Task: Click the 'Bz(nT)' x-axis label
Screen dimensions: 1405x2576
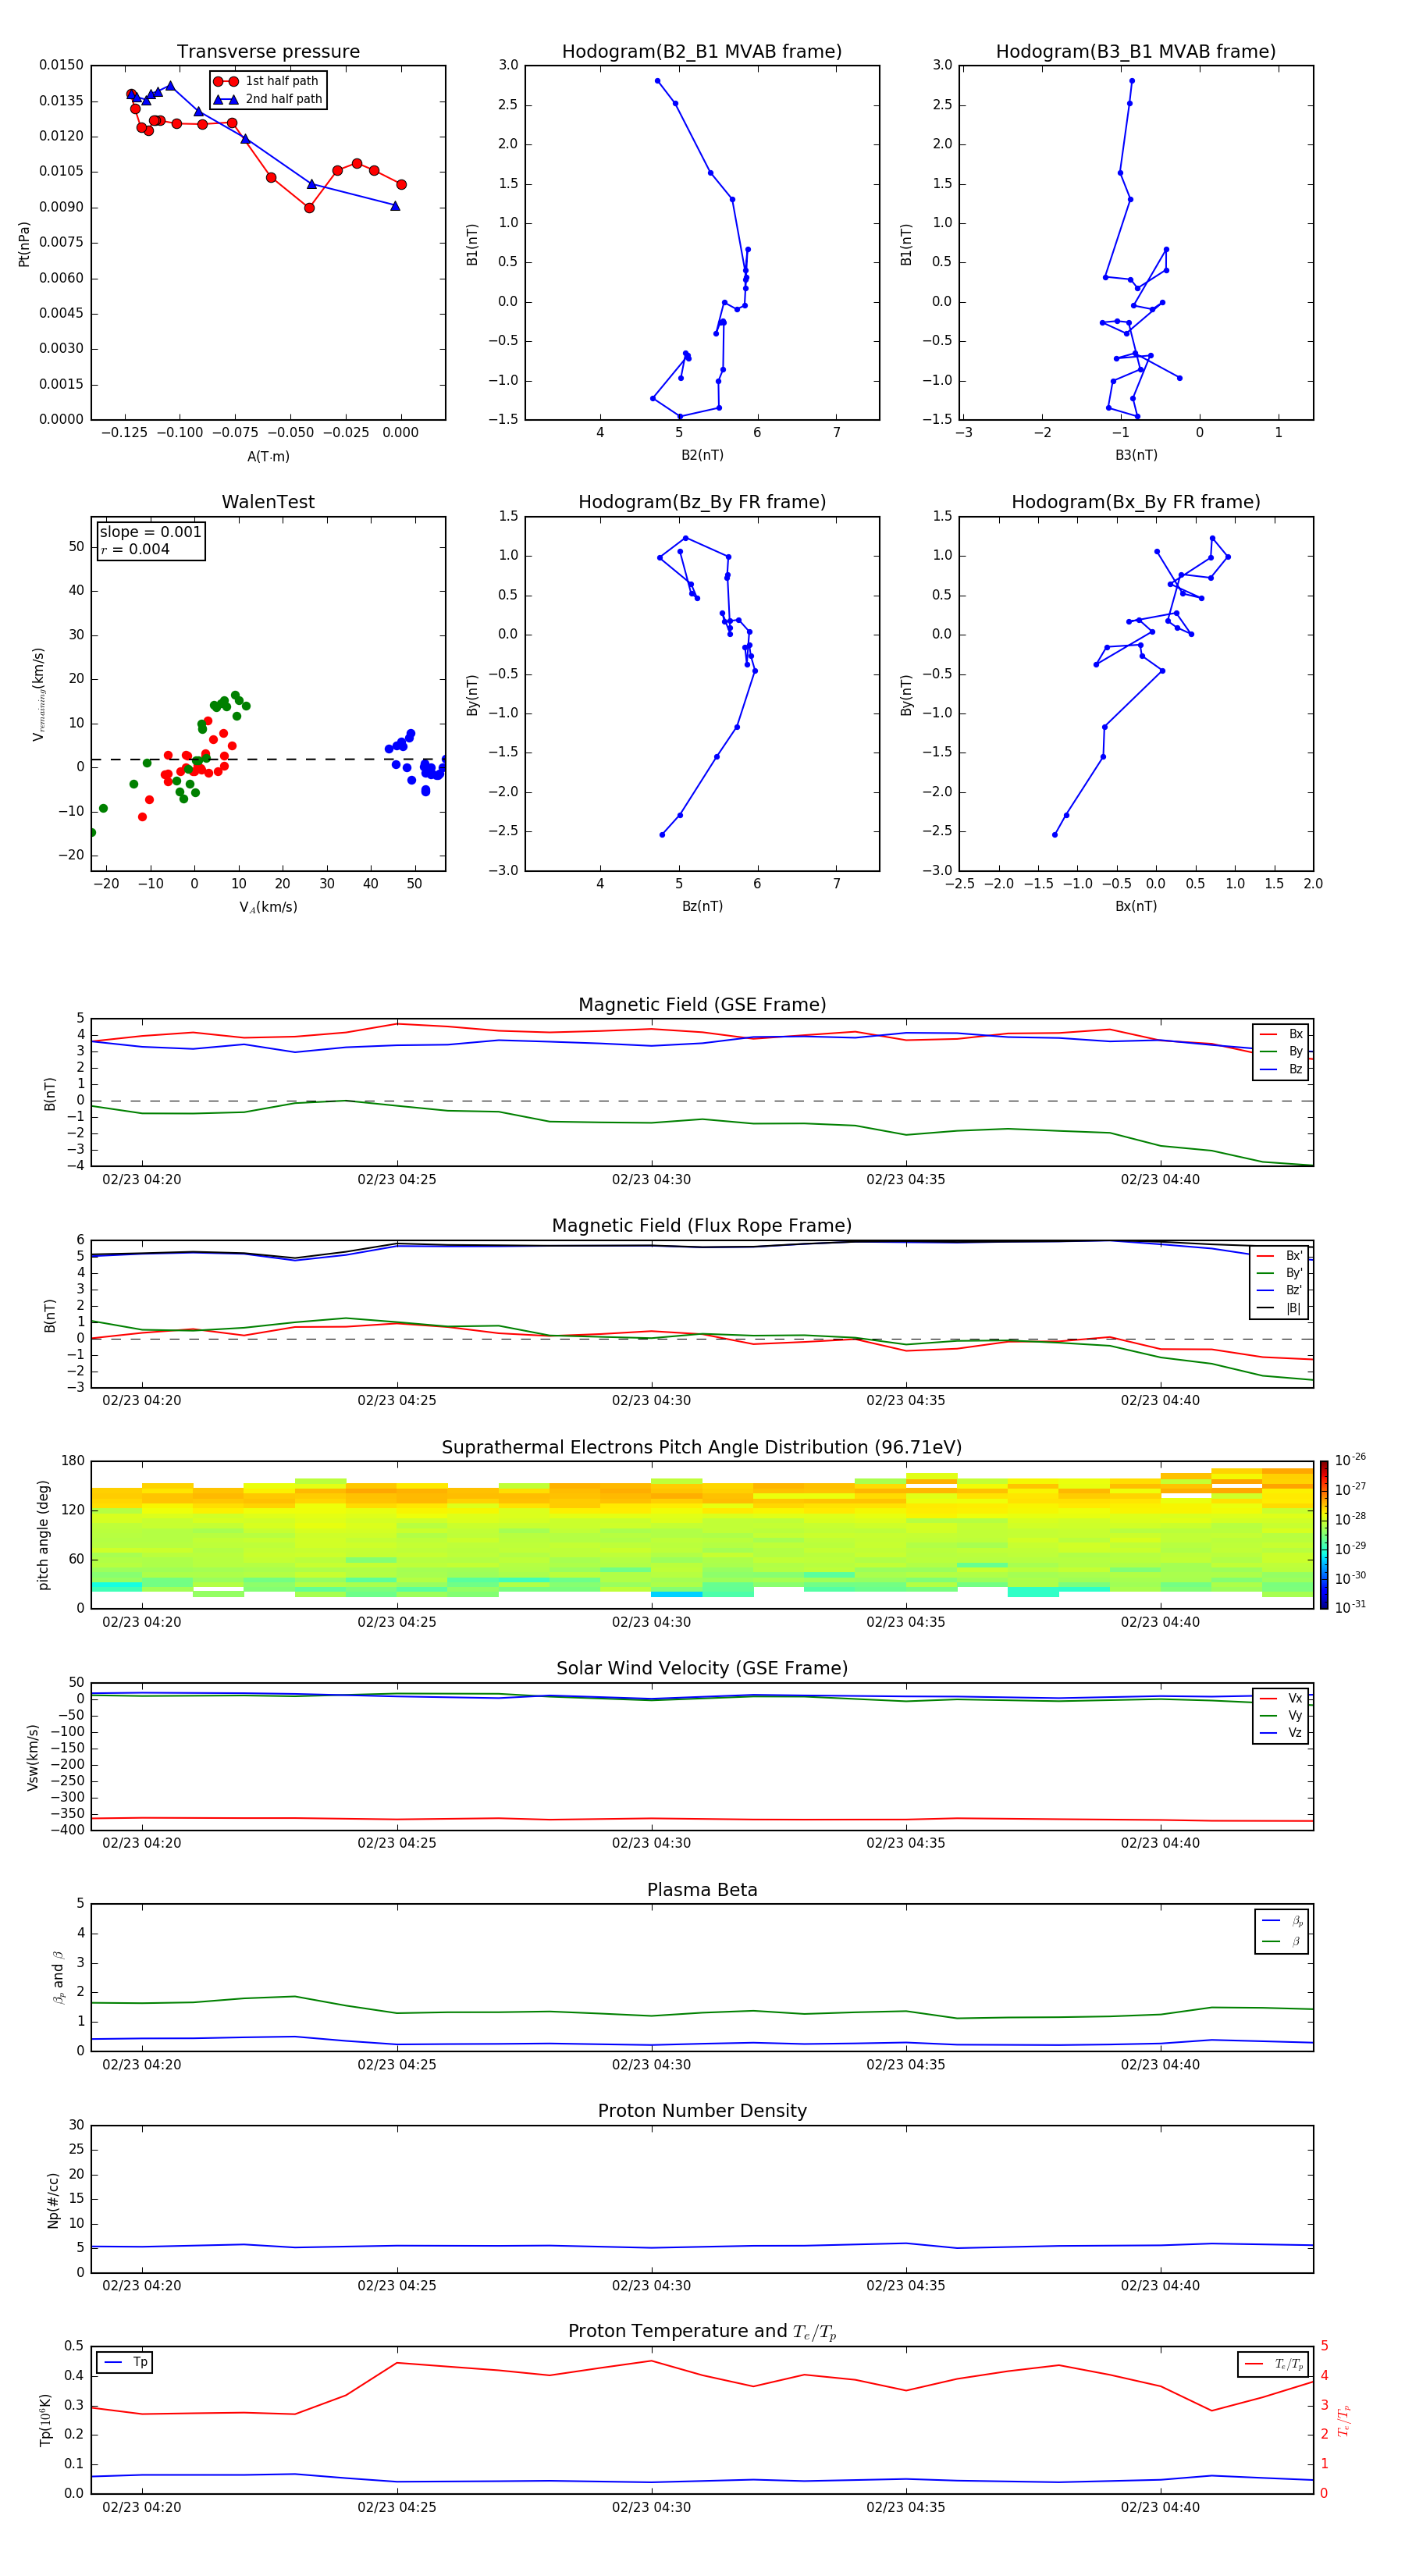Action: (702, 906)
